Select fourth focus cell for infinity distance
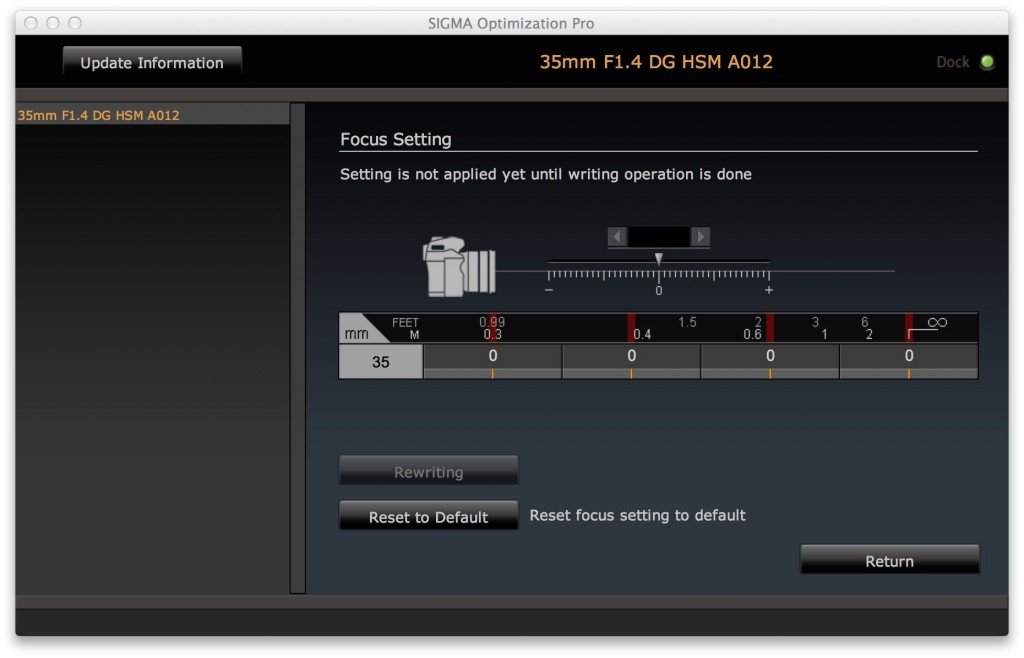 908,359
